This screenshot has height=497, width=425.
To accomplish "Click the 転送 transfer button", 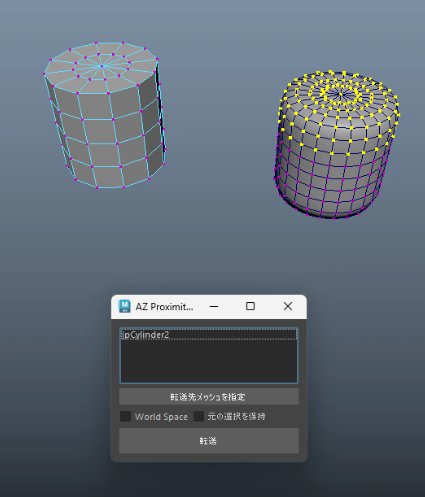I will tap(209, 441).
